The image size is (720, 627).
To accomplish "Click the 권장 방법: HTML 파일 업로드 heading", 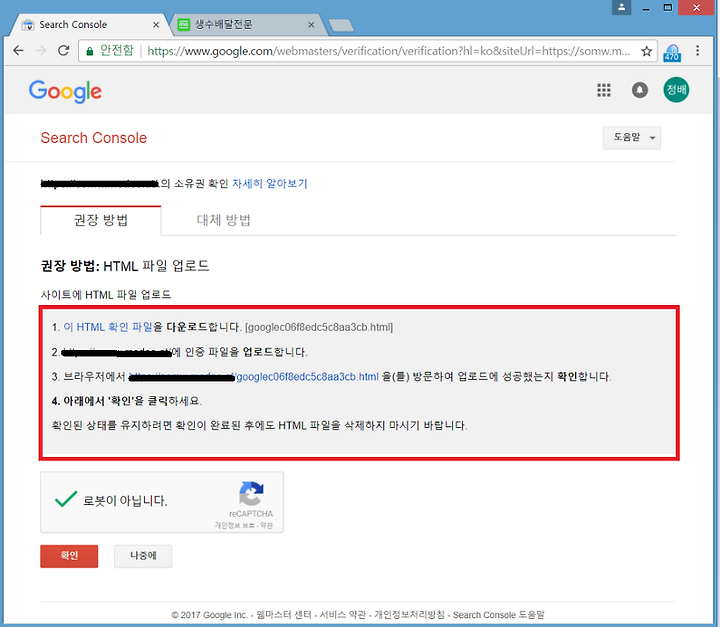I will (x=125, y=266).
